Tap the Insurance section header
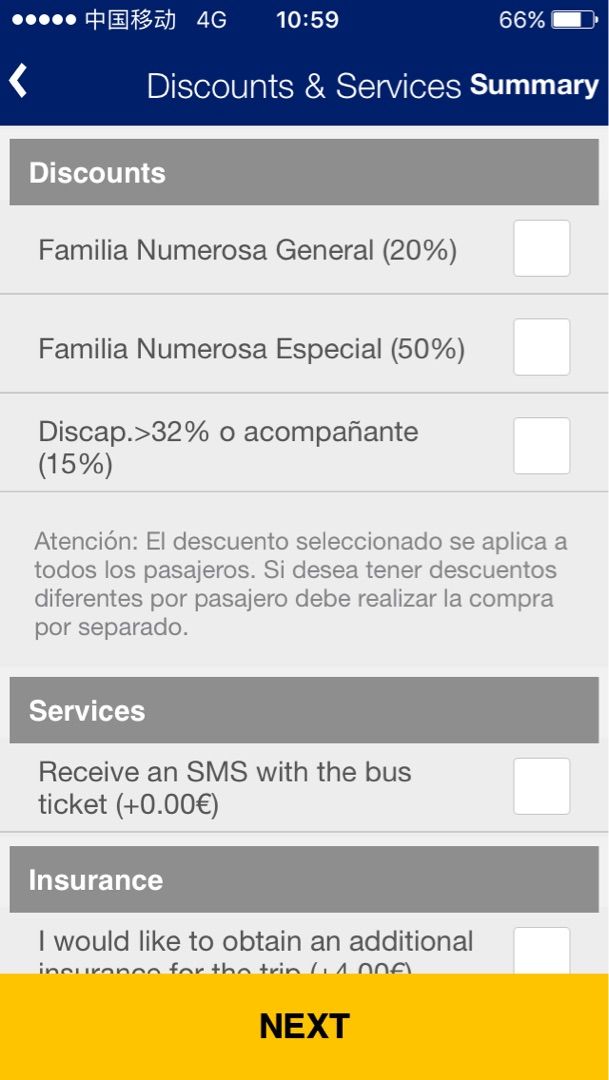 point(304,880)
